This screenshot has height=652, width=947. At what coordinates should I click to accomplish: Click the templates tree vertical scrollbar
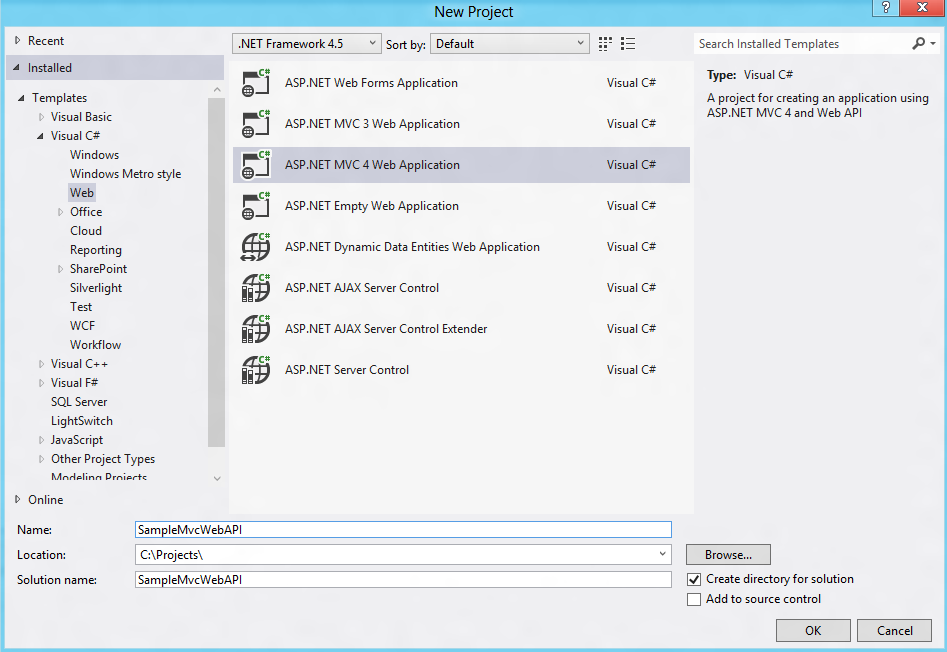[216, 272]
